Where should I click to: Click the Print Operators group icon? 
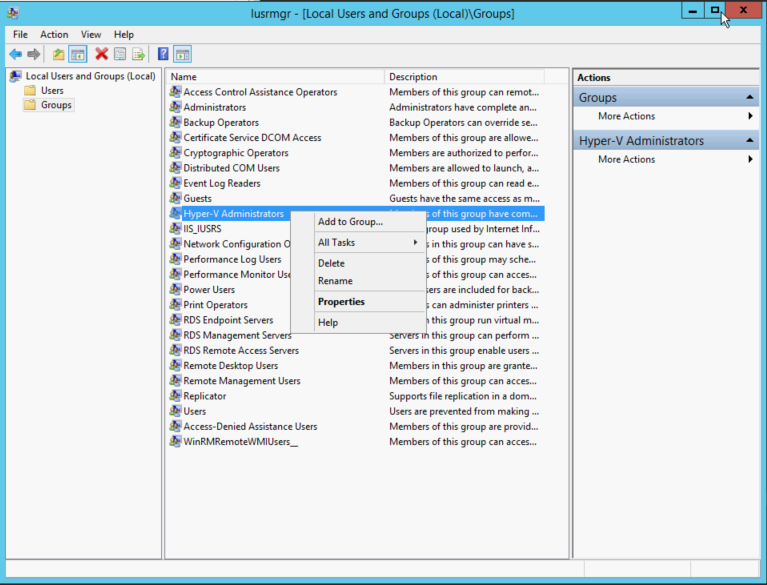coord(175,304)
